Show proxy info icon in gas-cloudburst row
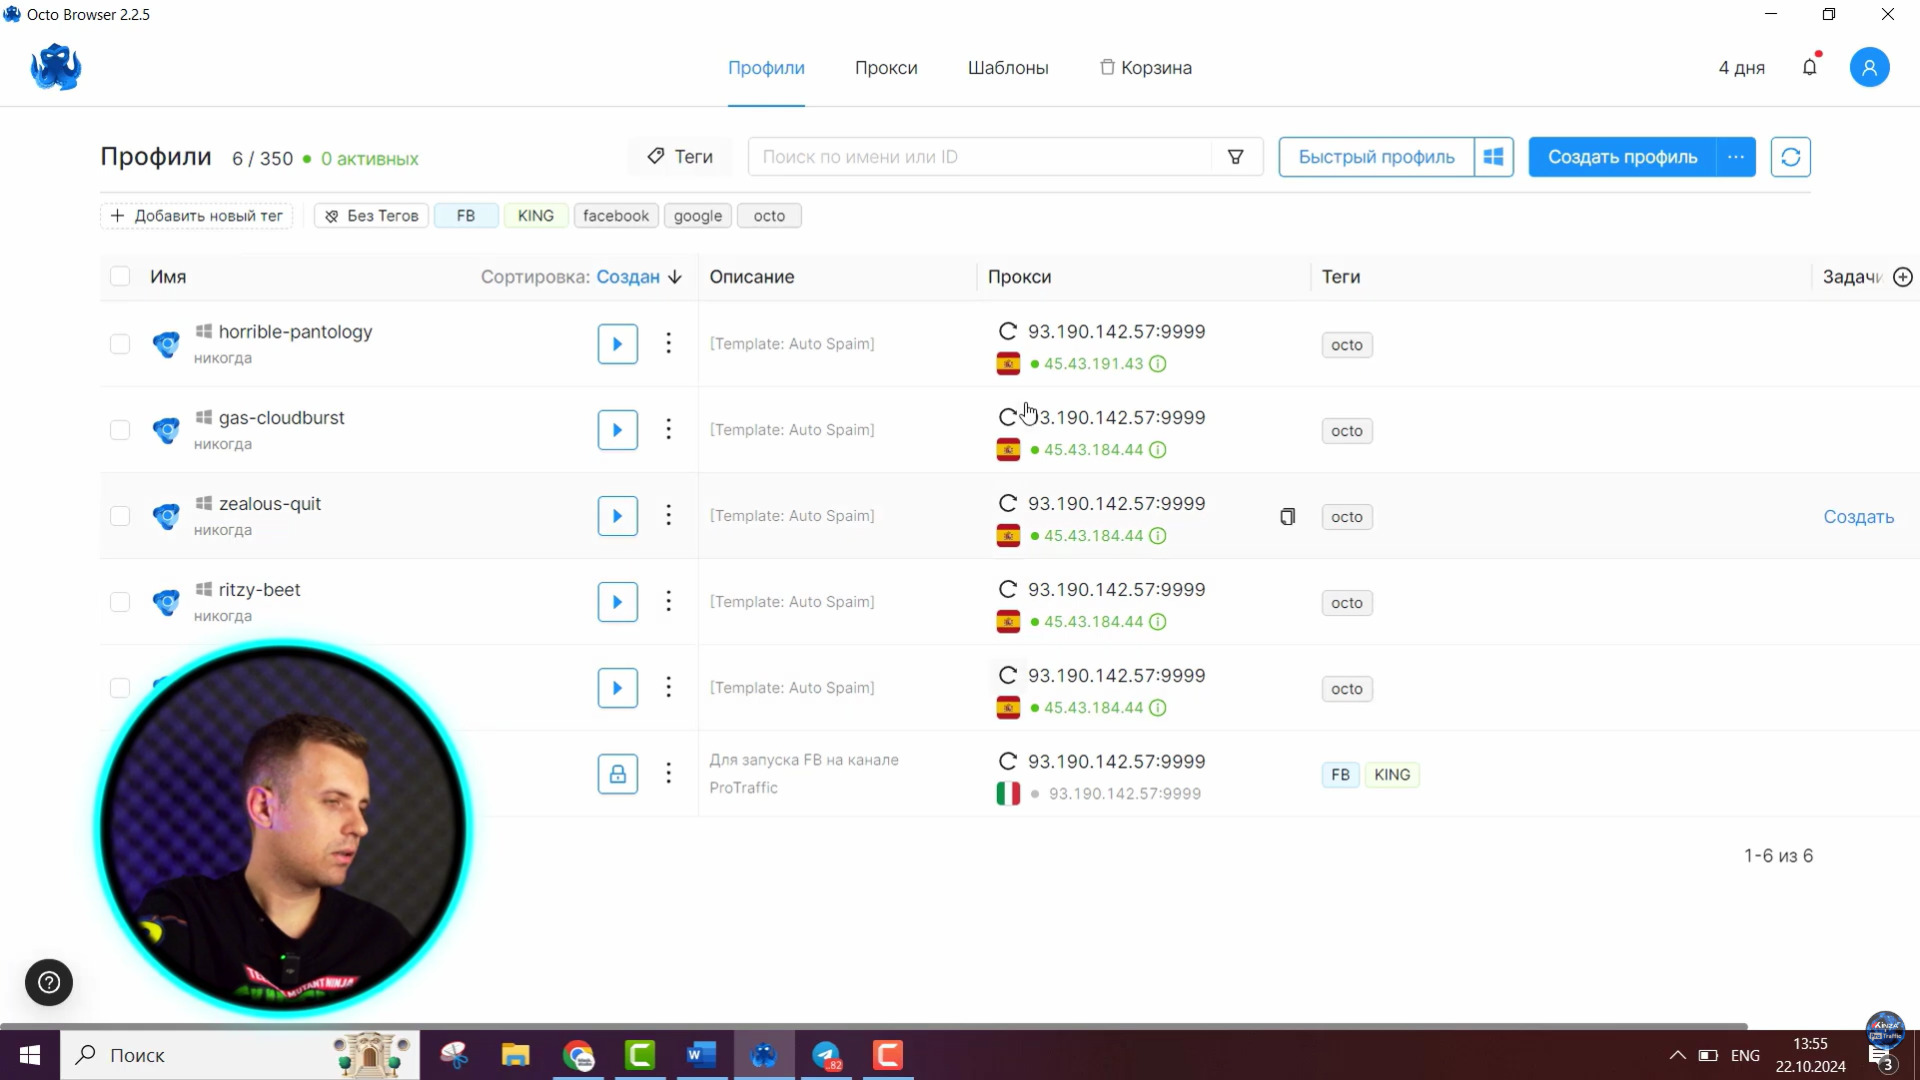Viewport: 1920px width, 1080px height. pos(1158,450)
